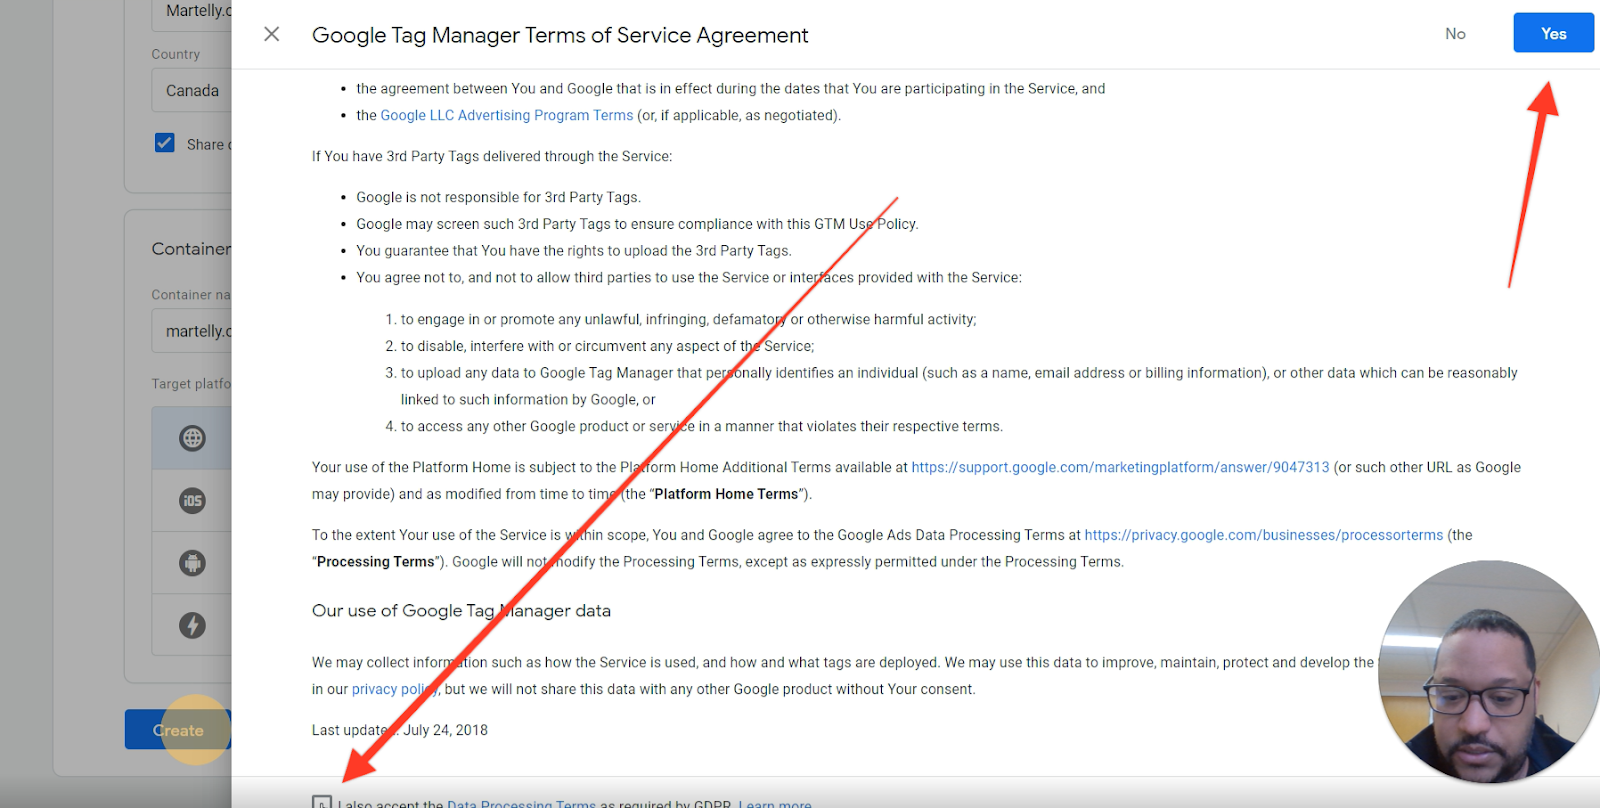Click Yes to accept the agreement

click(x=1553, y=33)
